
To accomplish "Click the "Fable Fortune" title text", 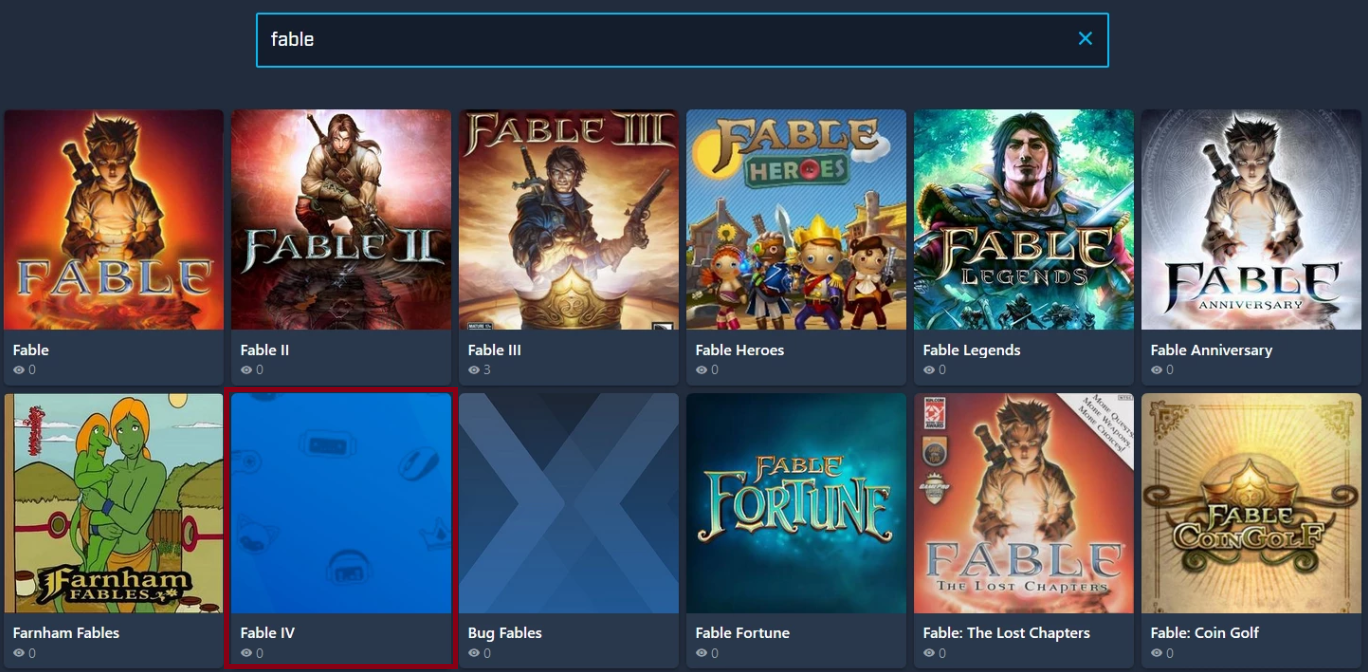I will pos(743,633).
